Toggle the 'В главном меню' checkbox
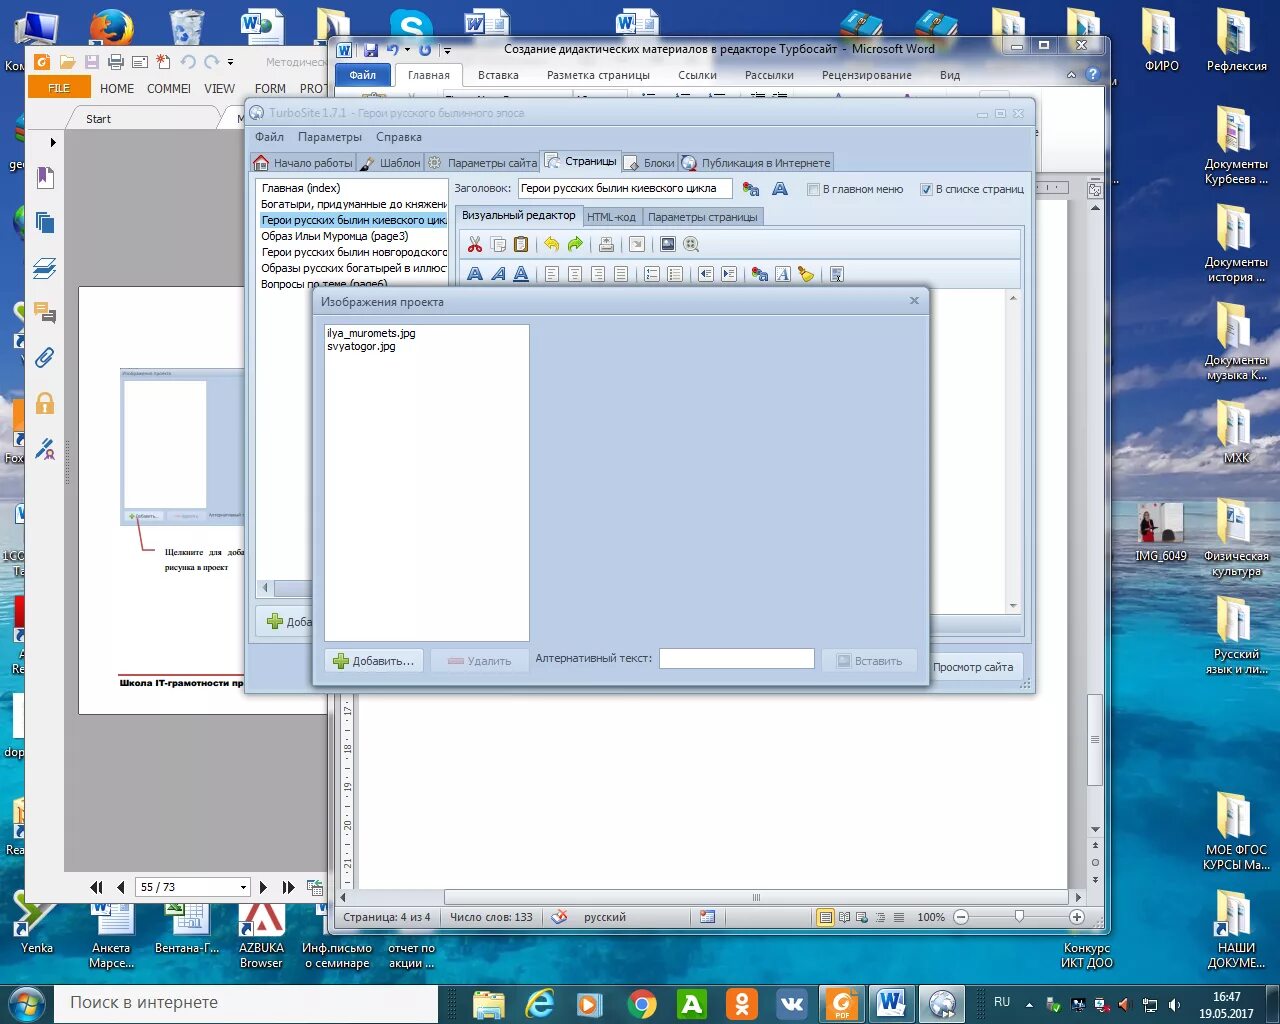The width and height of the screenshot is (1280, 1024). pos(813,189)
